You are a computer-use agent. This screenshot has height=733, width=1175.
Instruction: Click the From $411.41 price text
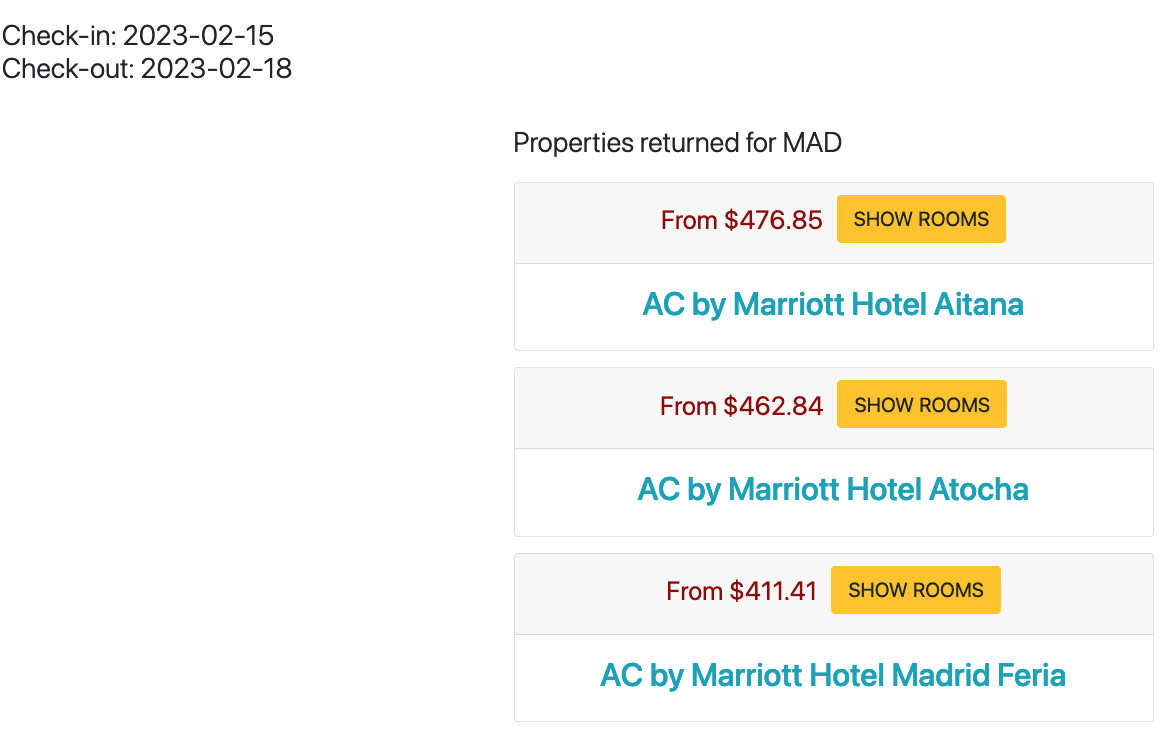tap(741, 591)
